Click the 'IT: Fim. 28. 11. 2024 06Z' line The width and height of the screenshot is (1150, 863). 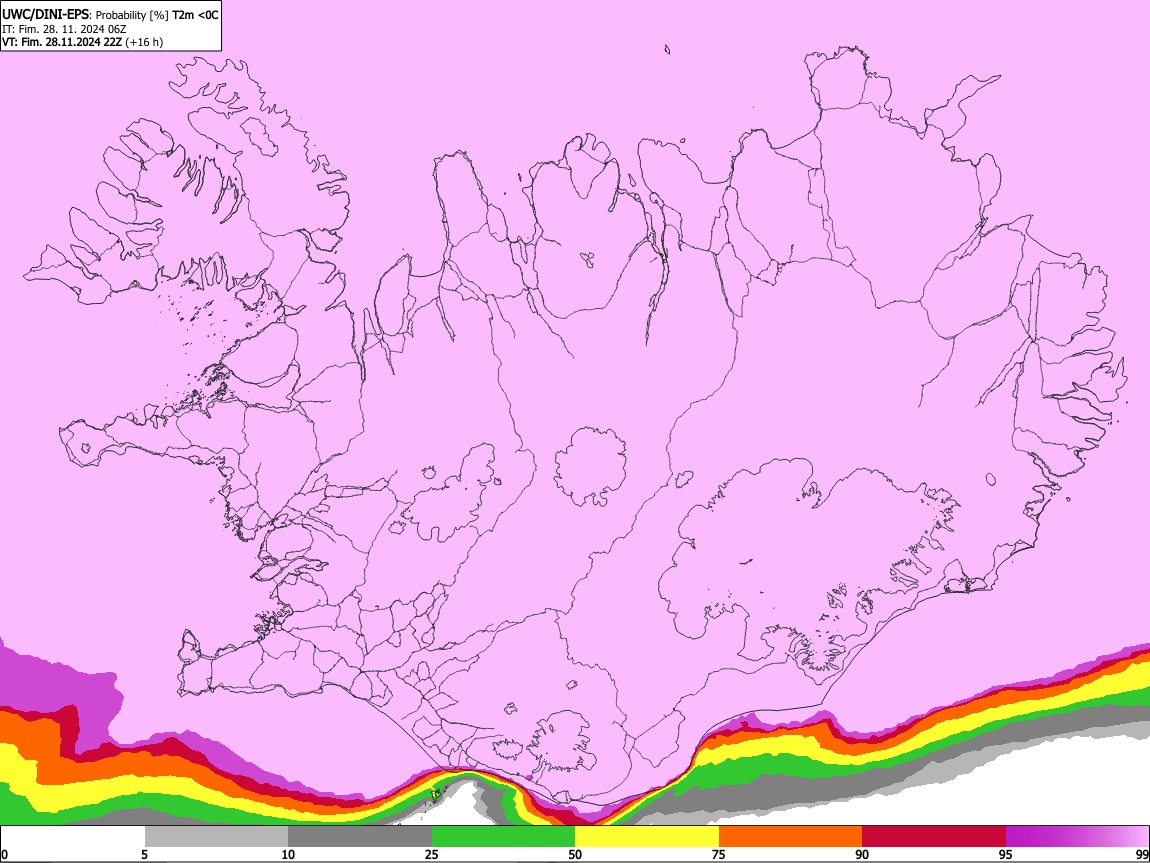coord(64,29)
